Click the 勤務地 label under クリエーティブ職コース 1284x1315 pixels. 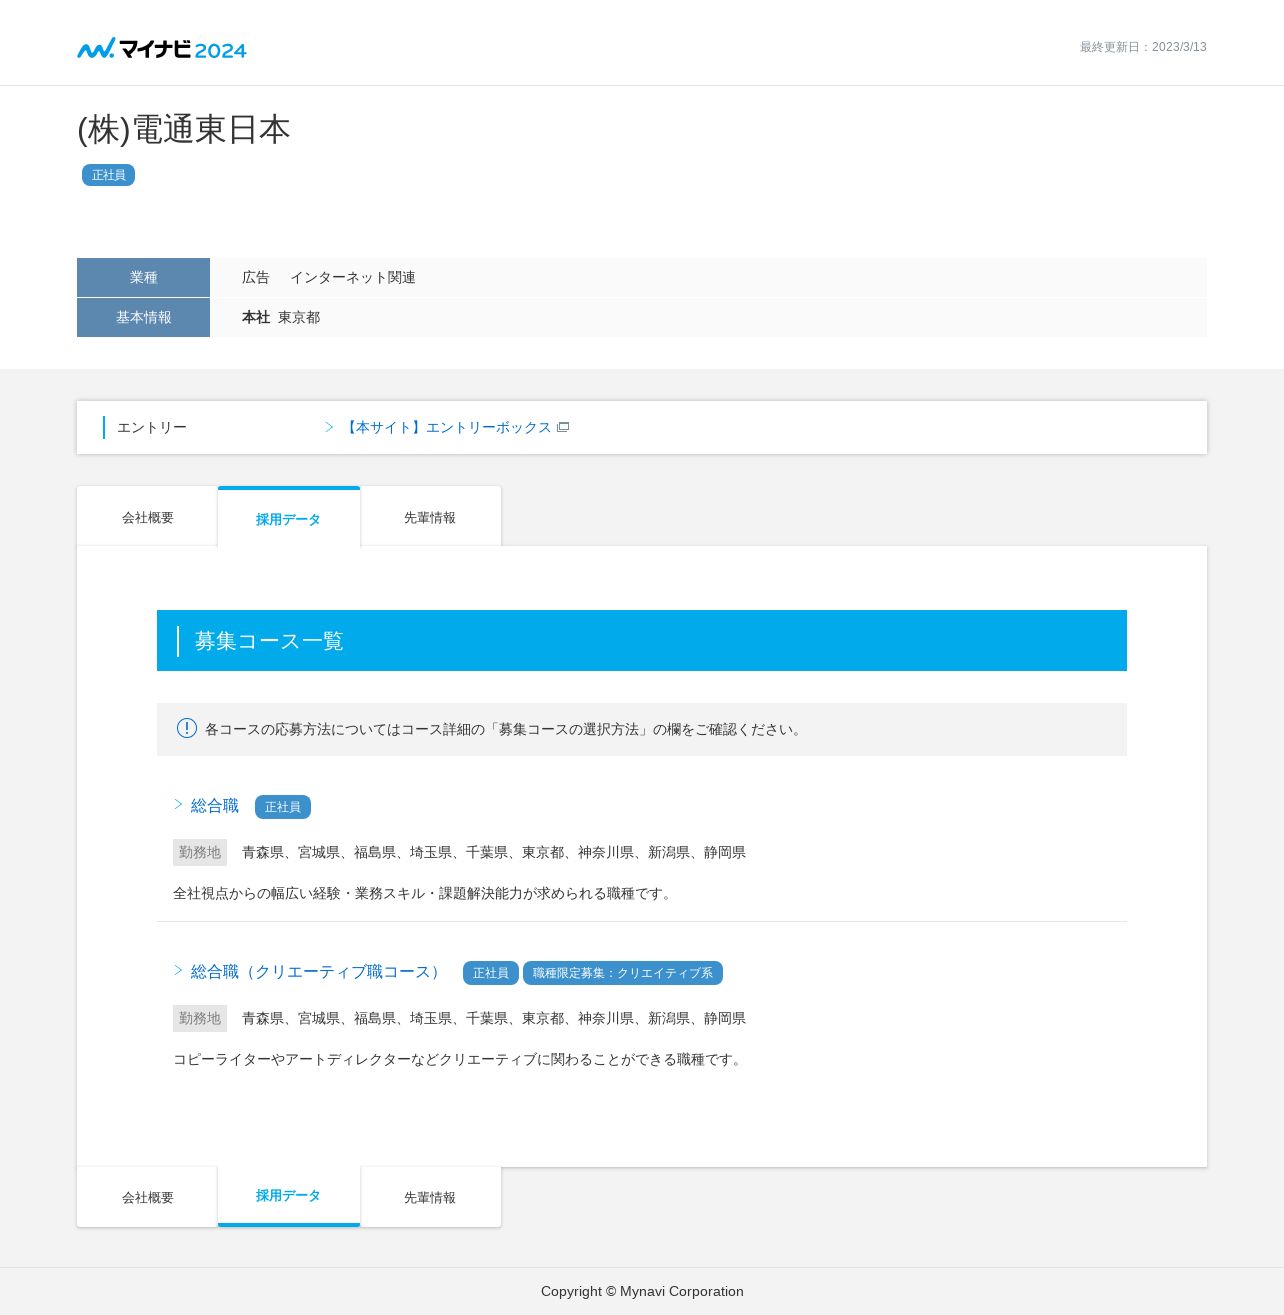point(200,1018)
